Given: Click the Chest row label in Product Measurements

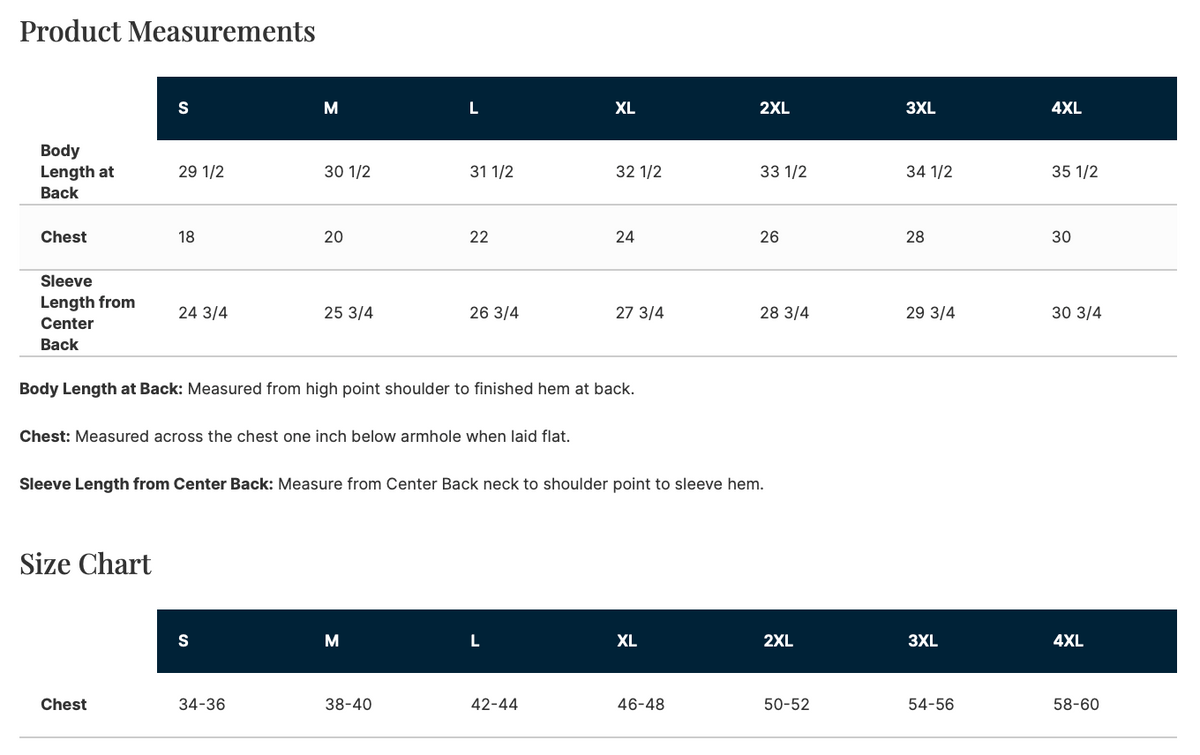Looking at the screenshot, I should [63, 237].
